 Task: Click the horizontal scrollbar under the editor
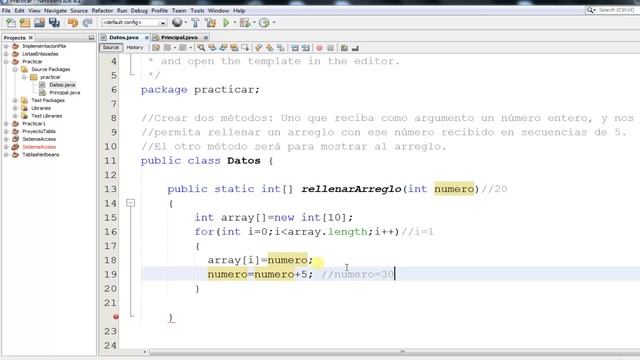point(394,351)
